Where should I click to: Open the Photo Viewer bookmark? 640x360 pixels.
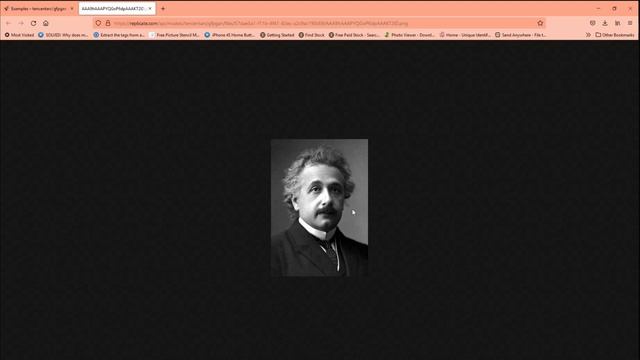(409, 35)
